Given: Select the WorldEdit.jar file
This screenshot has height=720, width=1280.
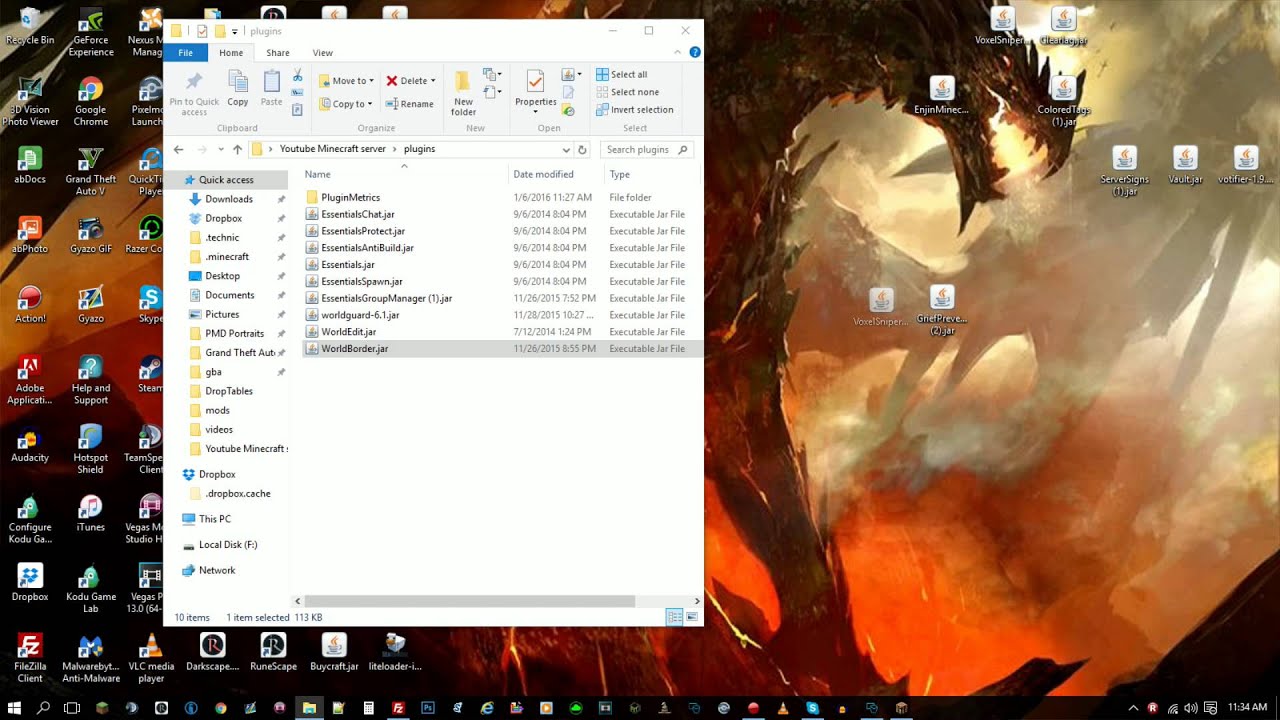Looking at the screenshot, I should (349, 332).
